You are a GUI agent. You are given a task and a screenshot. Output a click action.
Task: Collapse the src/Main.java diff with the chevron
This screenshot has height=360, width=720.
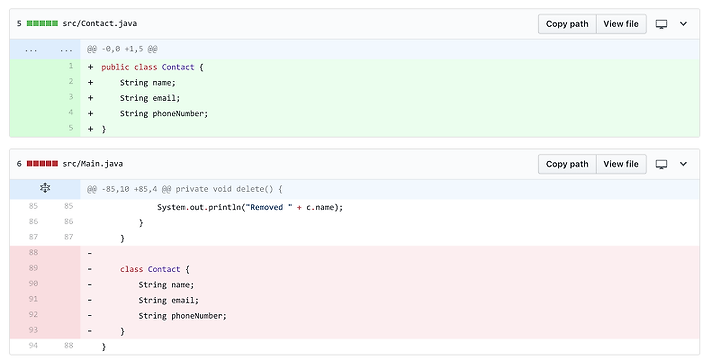click(683, 164)
